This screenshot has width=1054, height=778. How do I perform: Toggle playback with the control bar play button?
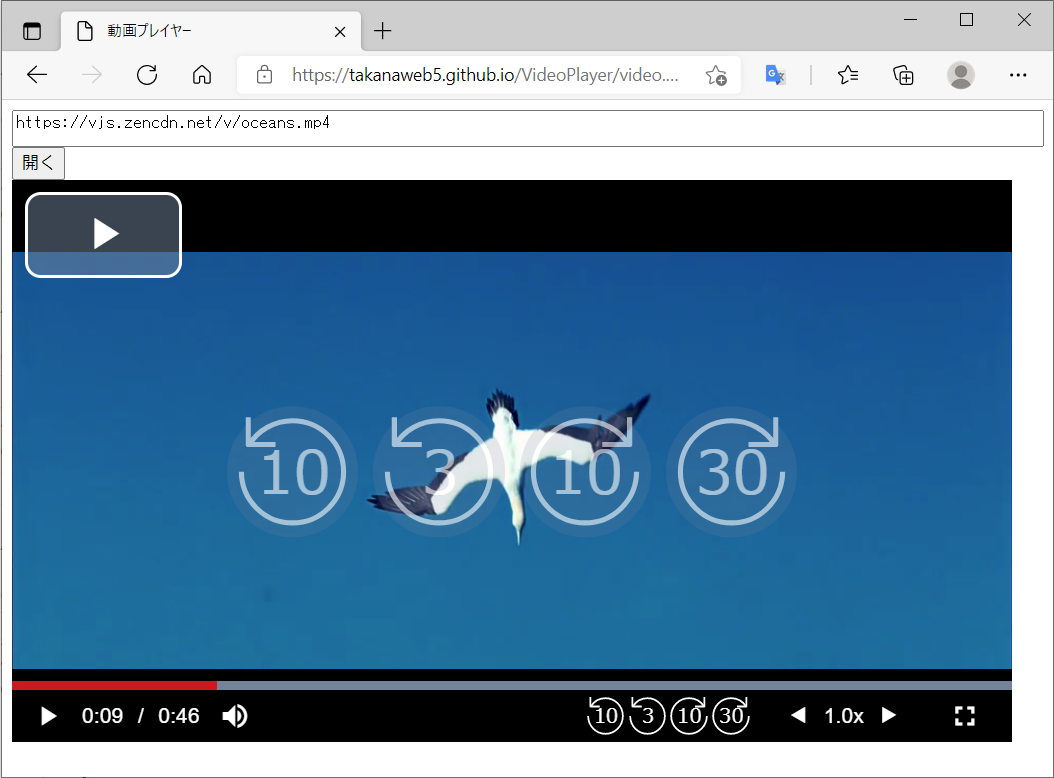click(x=48, y=715)
